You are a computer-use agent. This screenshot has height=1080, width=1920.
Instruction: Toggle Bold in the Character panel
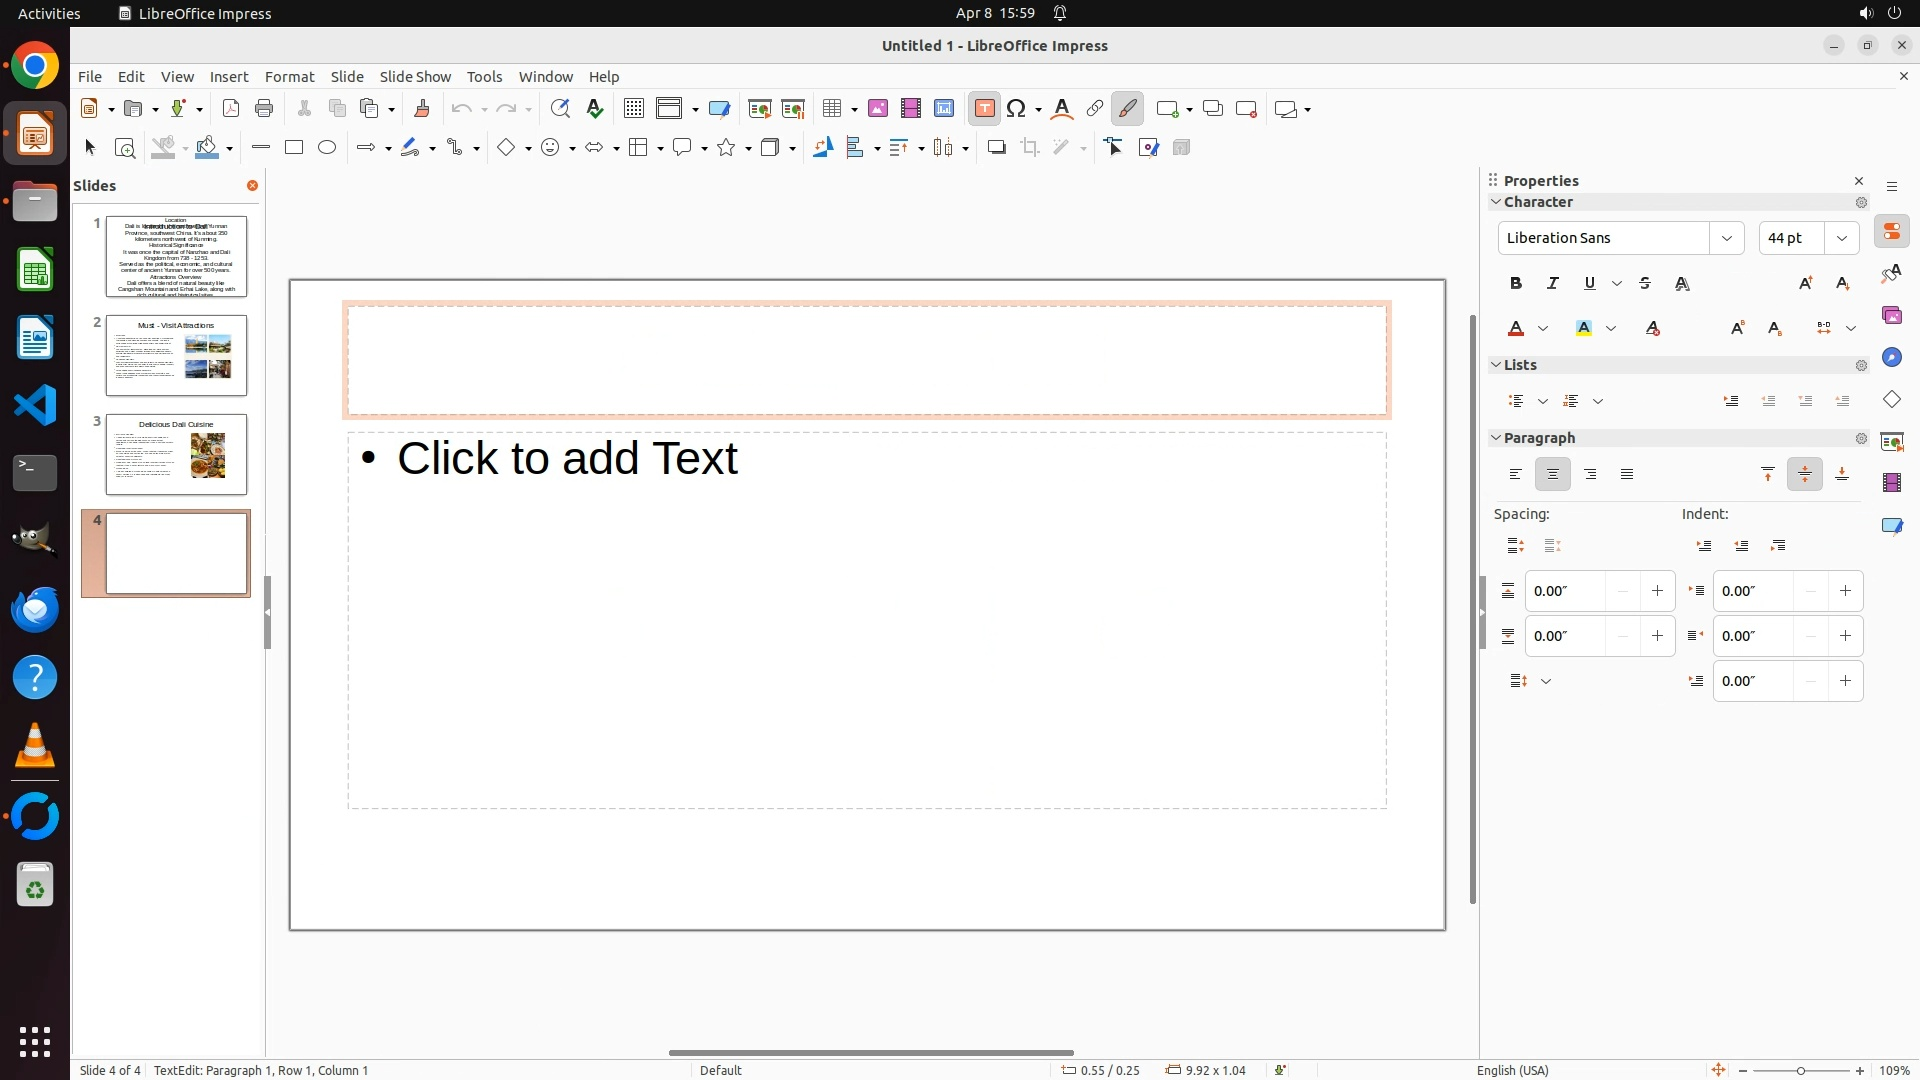click(1516, 284)
